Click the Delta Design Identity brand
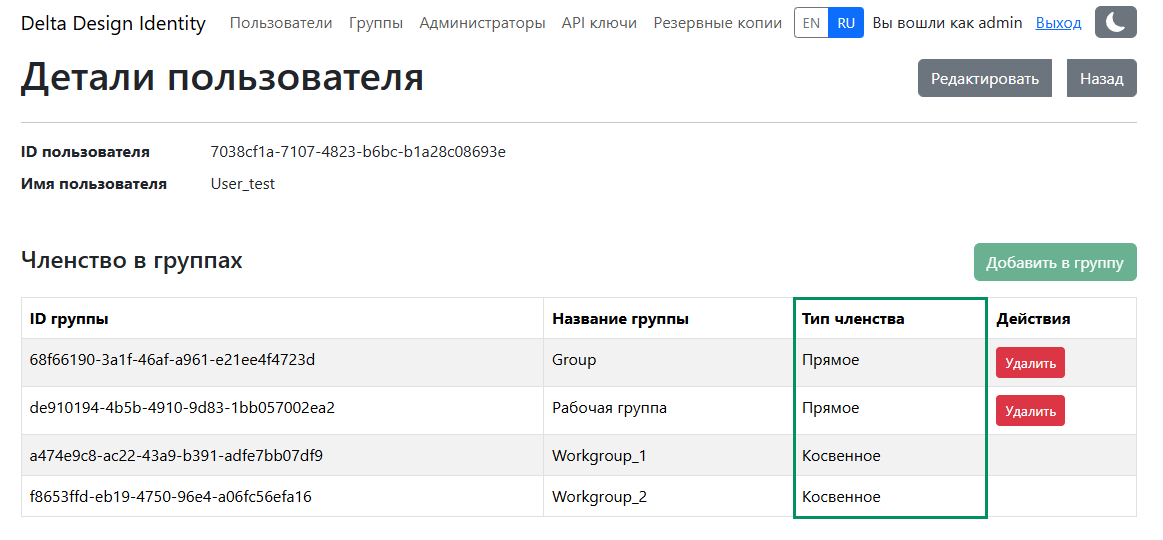Image resolution: width=1163 pixels, height=540 pixels. (x=113, y=23)
